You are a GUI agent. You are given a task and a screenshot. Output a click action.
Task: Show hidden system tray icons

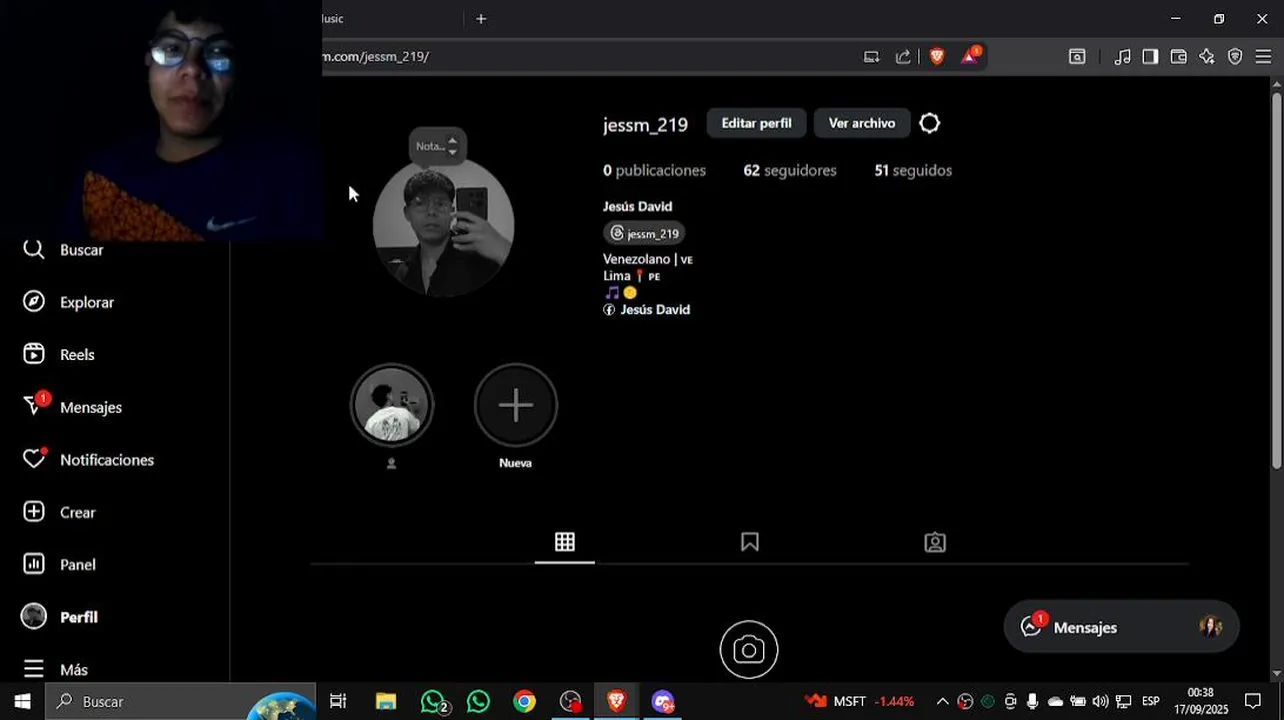point(942,701)
